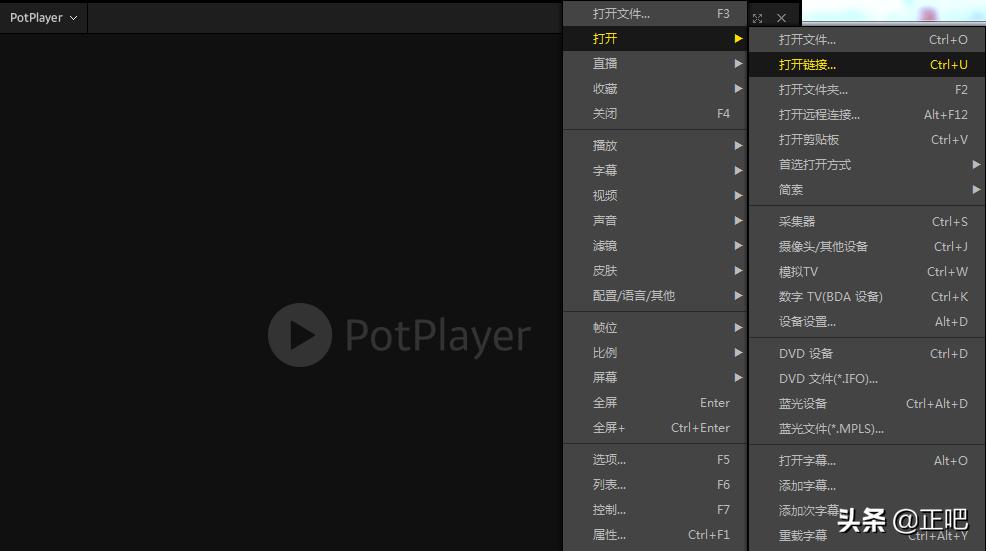The height and width of the screenshot is (551, 986).
Task: Click the fullscreen toggle icon in title bar
Action: point(757,18)
